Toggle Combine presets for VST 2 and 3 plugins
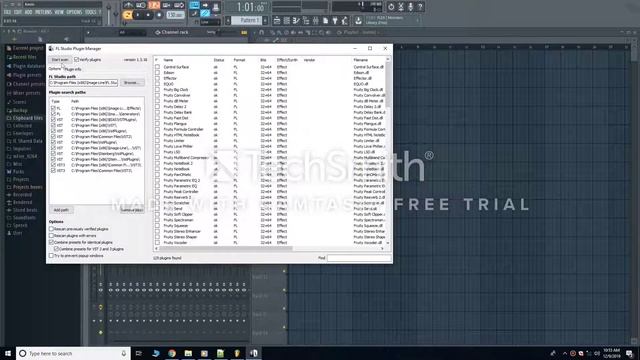The image size is (640, 360). pyautogui.click(x=57, y=249)
